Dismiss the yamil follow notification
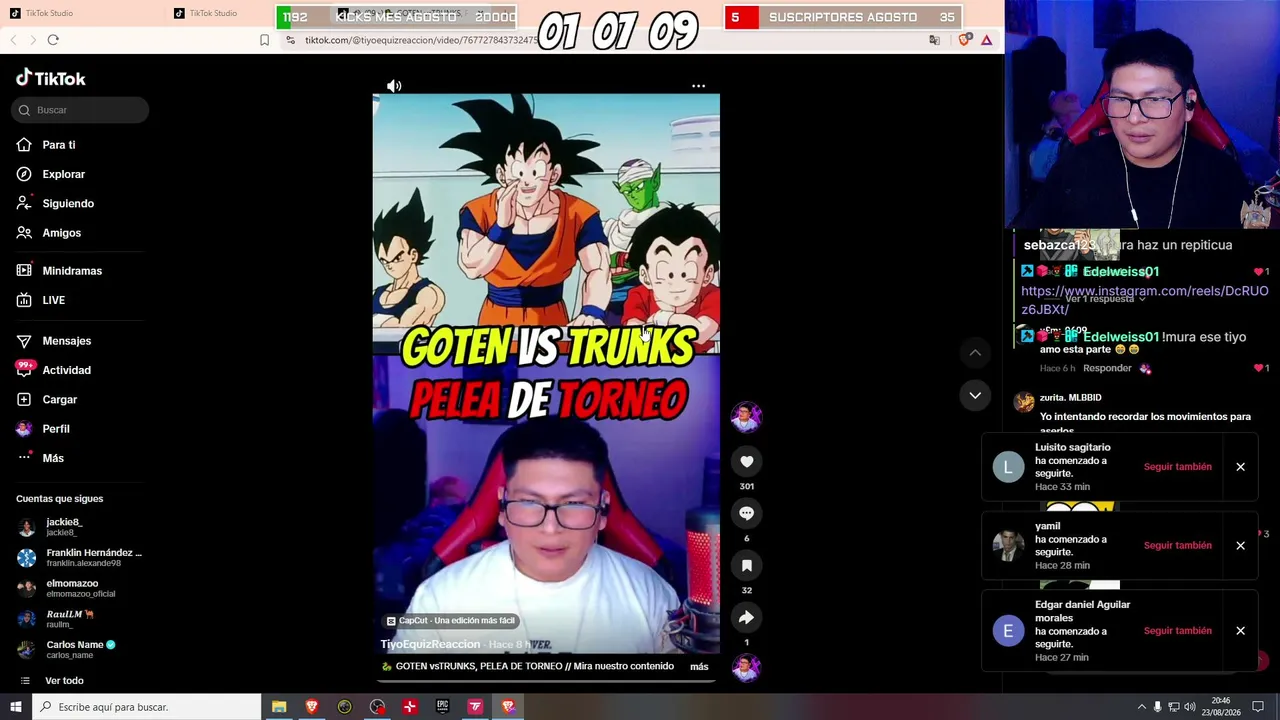The height and width of the screenshot is (720, 1280). pos(1240,546)
